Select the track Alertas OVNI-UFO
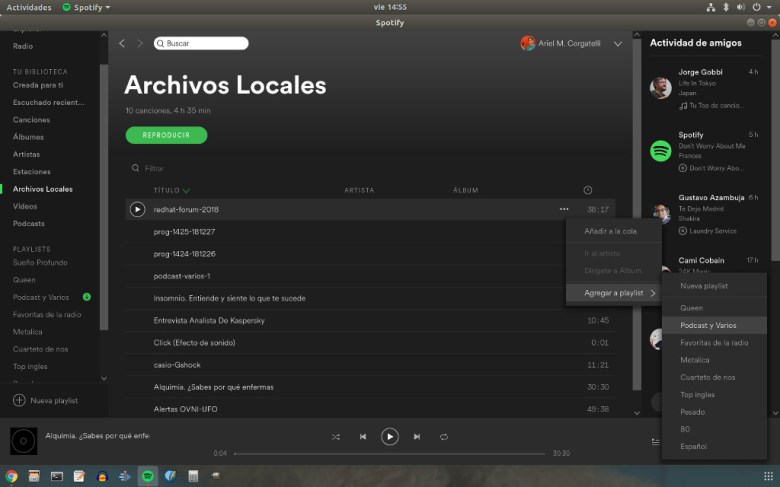The height and width of the screenshot is (487, 780). click(185, 409)
